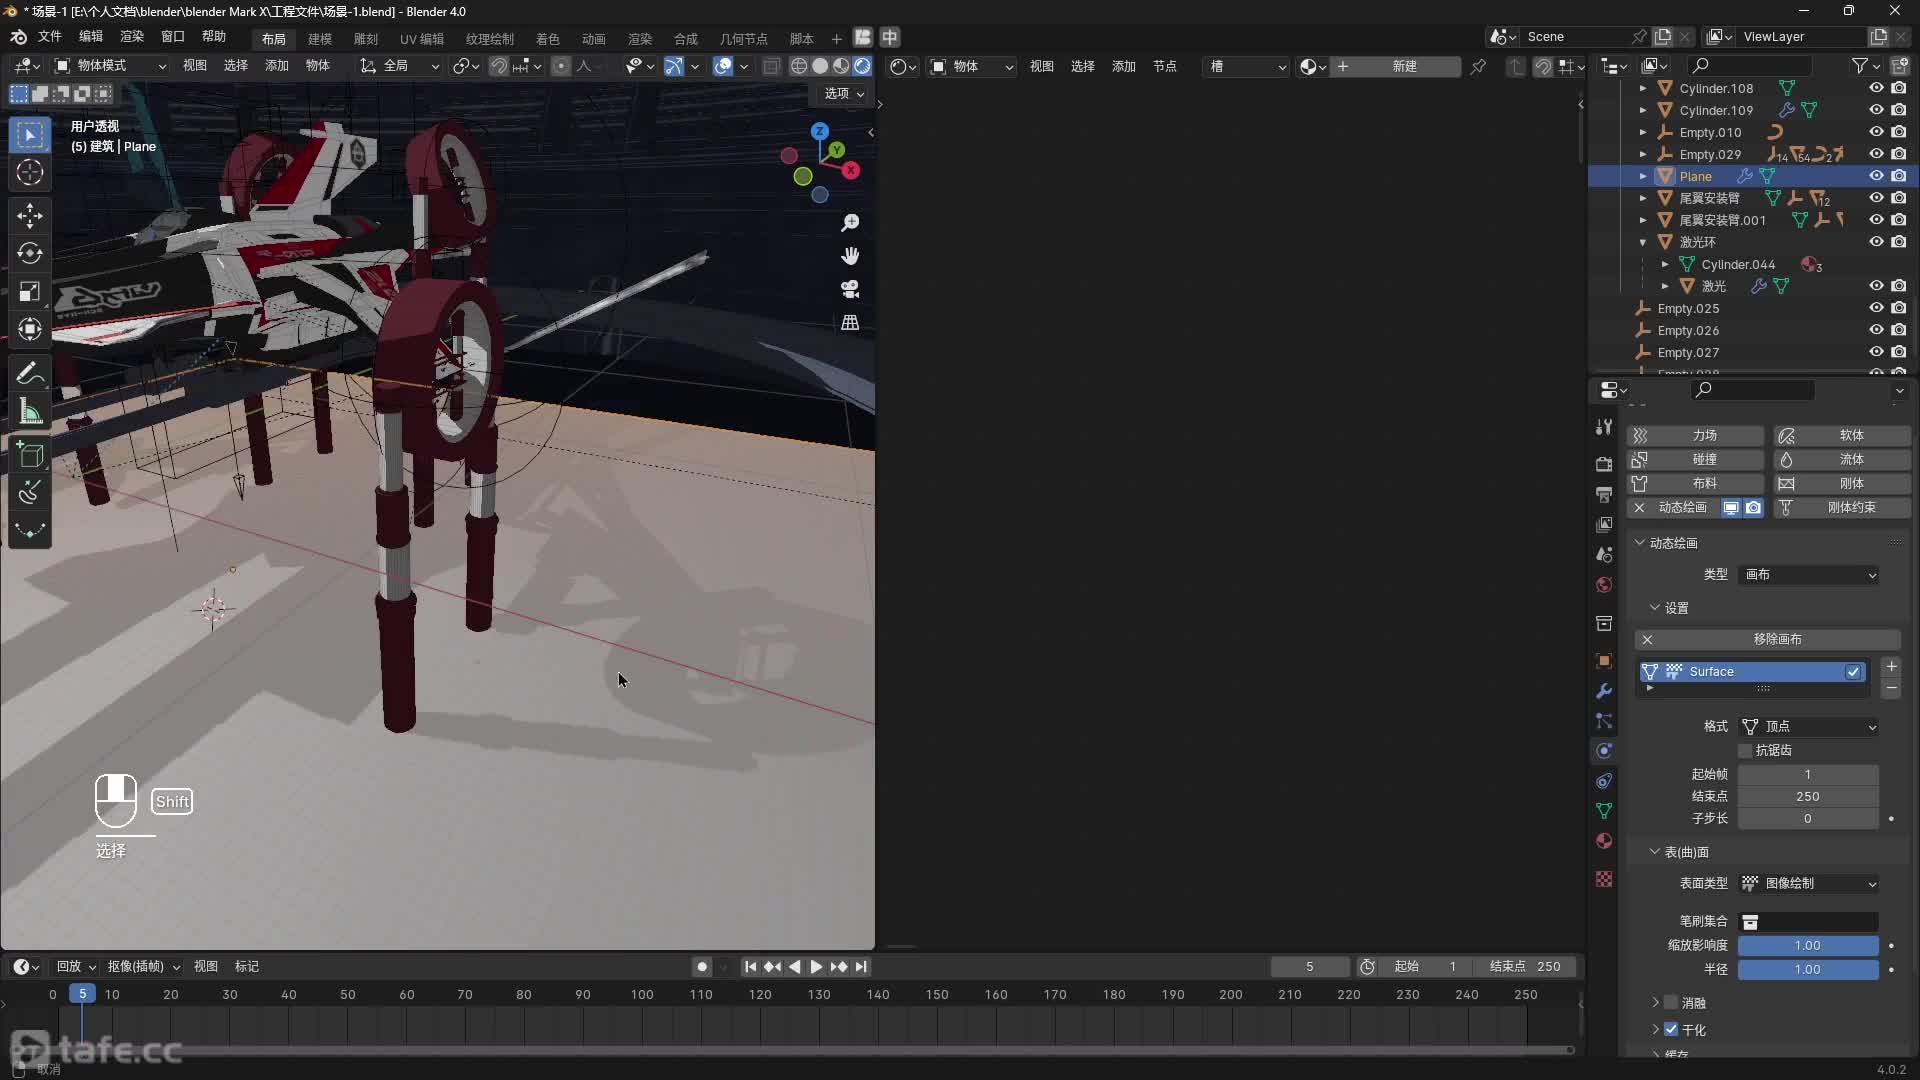
Task: Click the 力场 force field button
Action: click(x=1695, y=436)
